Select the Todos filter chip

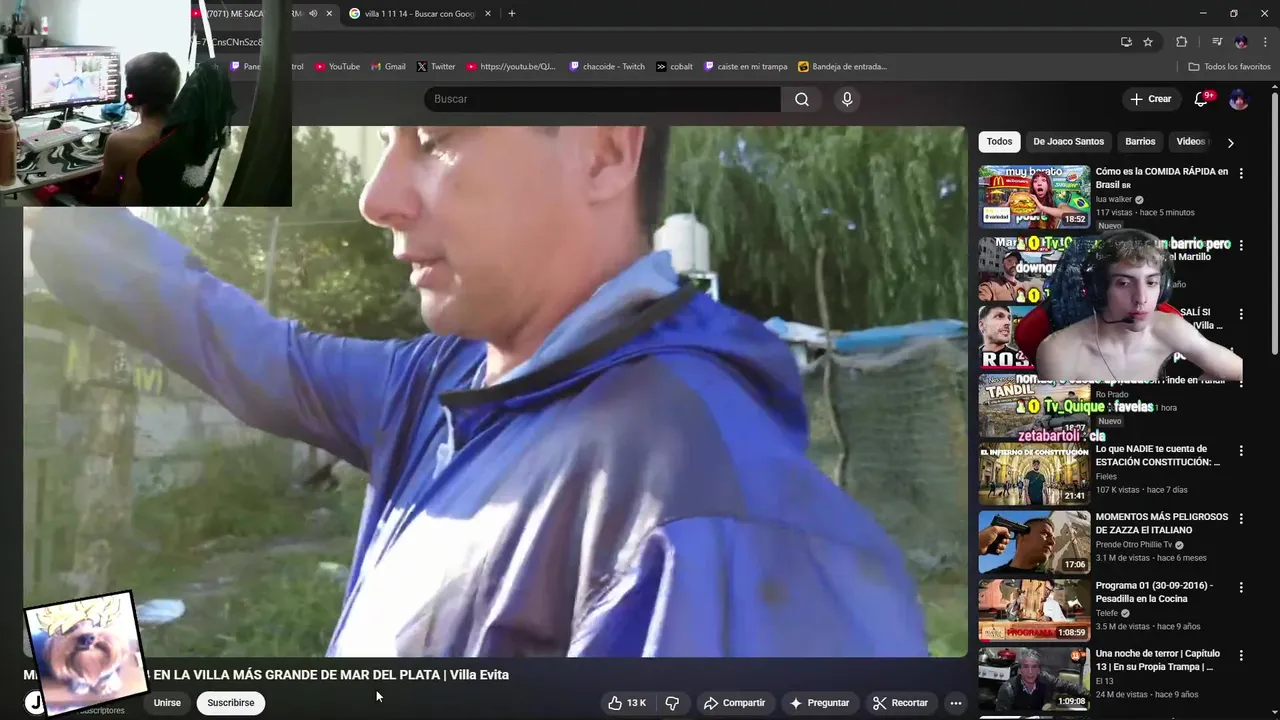click(x=999, y=141)
